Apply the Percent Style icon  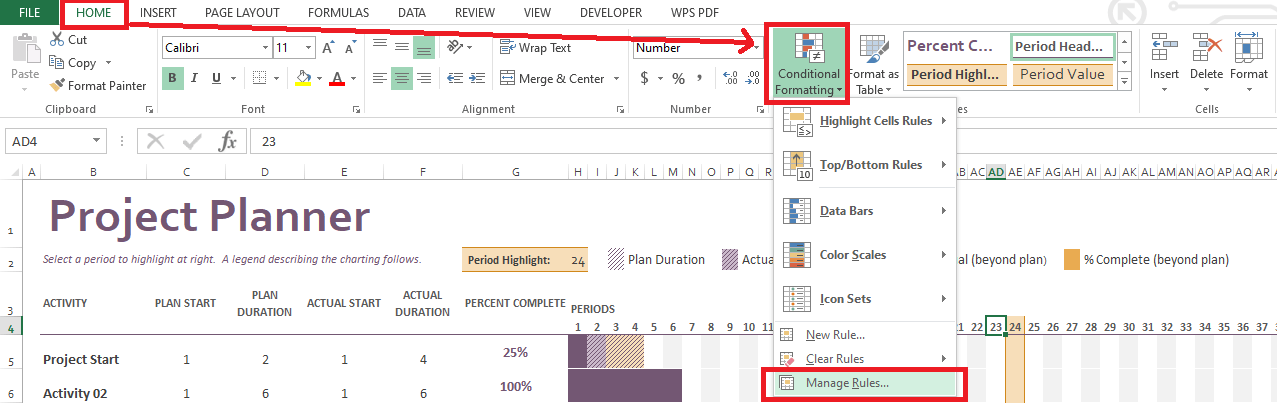coord(678,78)
